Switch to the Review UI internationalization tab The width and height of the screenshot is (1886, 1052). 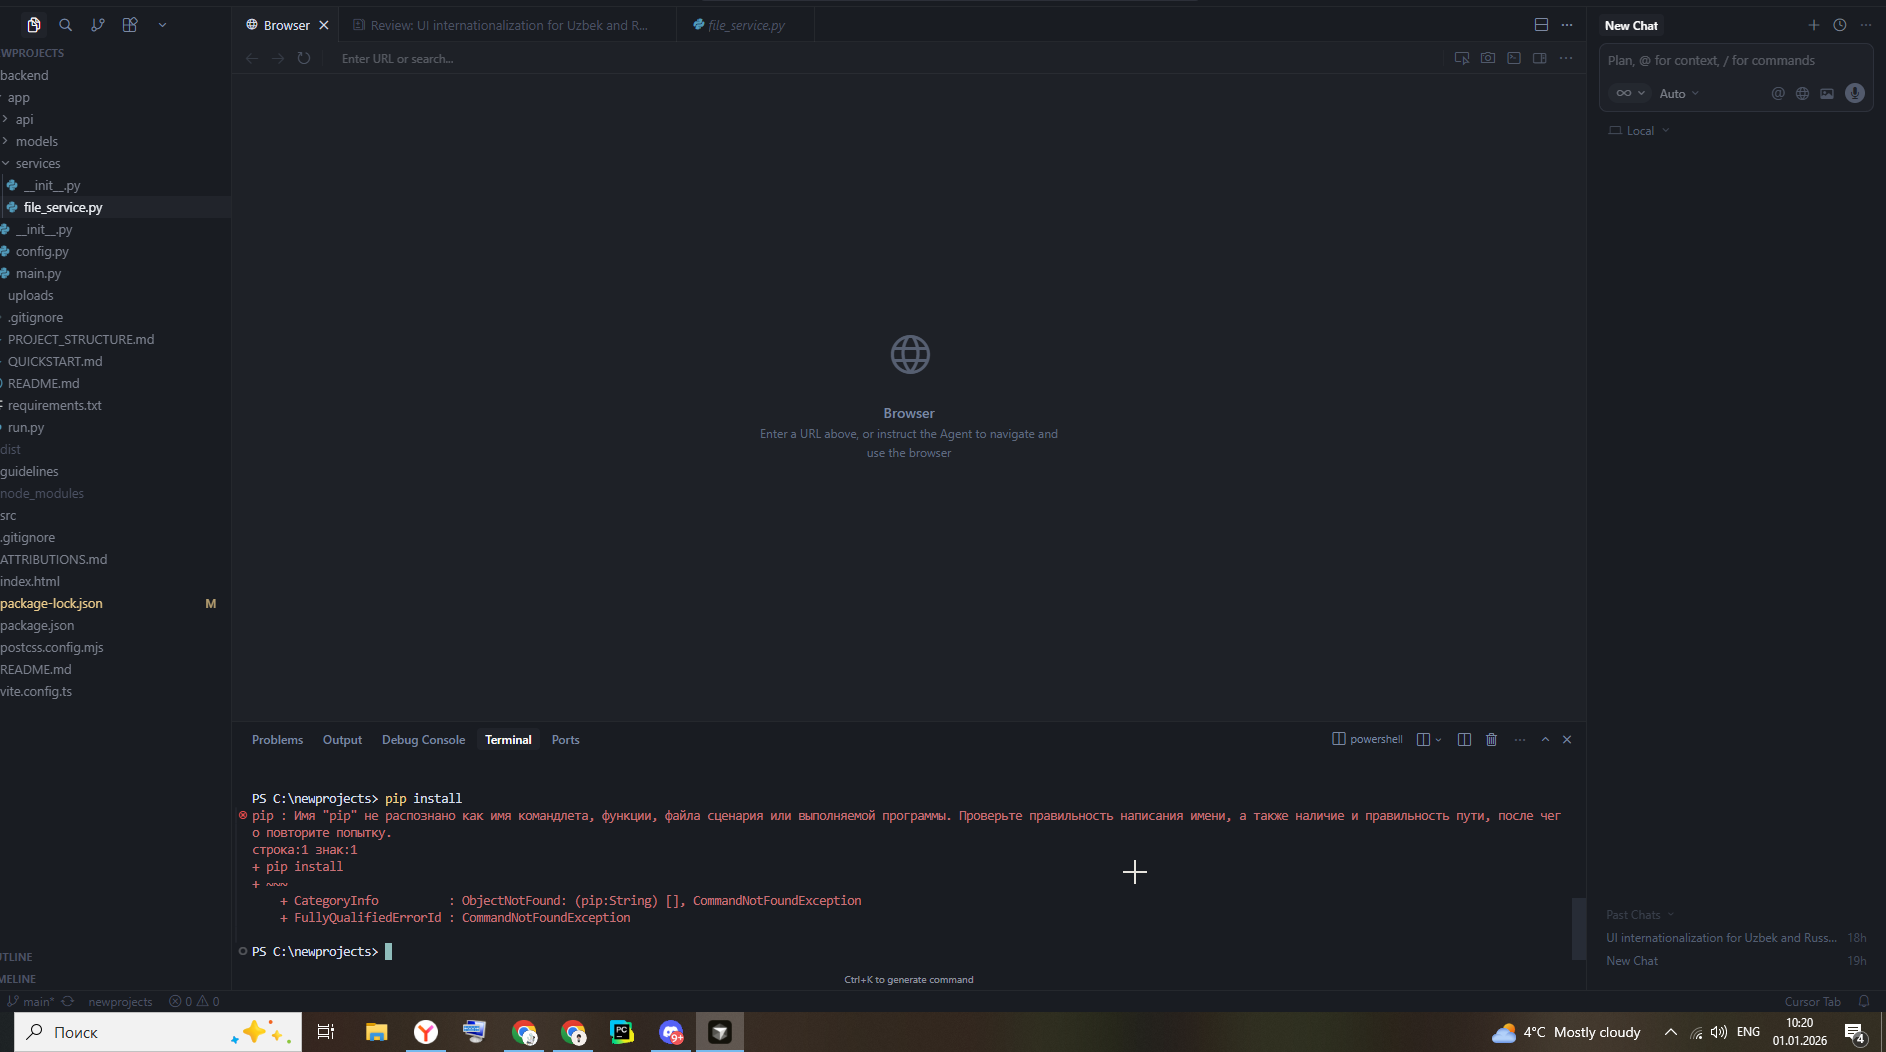[x=508, y=25]
